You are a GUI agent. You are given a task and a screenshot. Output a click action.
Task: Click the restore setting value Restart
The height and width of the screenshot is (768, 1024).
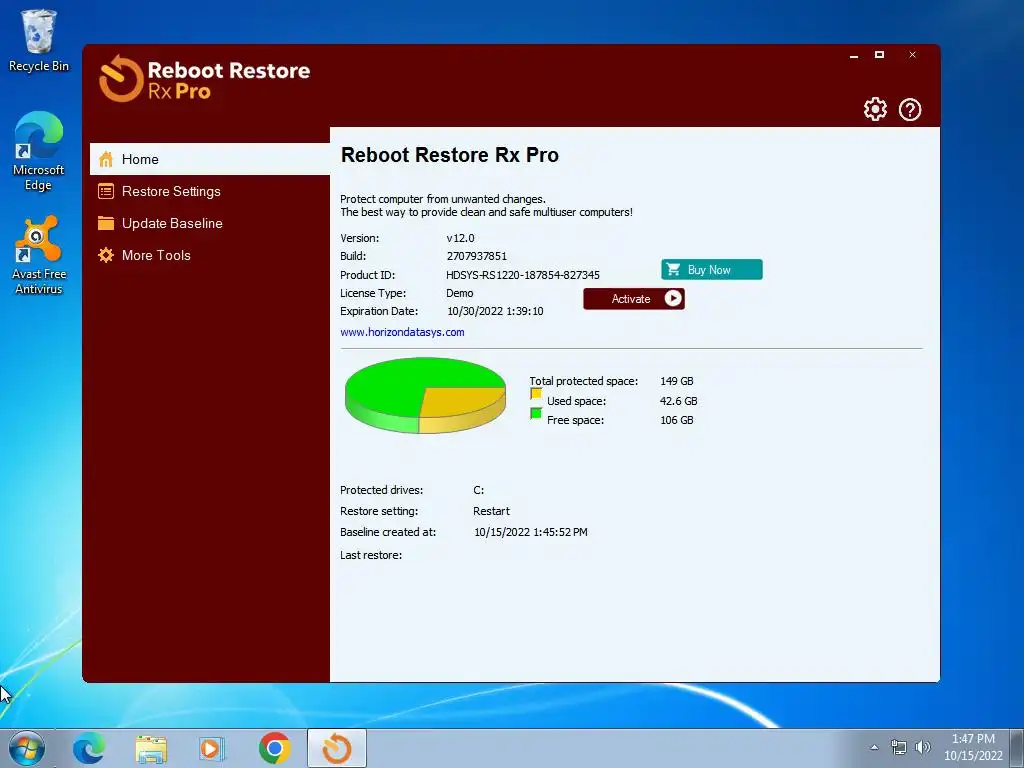[x=491, y=511]
